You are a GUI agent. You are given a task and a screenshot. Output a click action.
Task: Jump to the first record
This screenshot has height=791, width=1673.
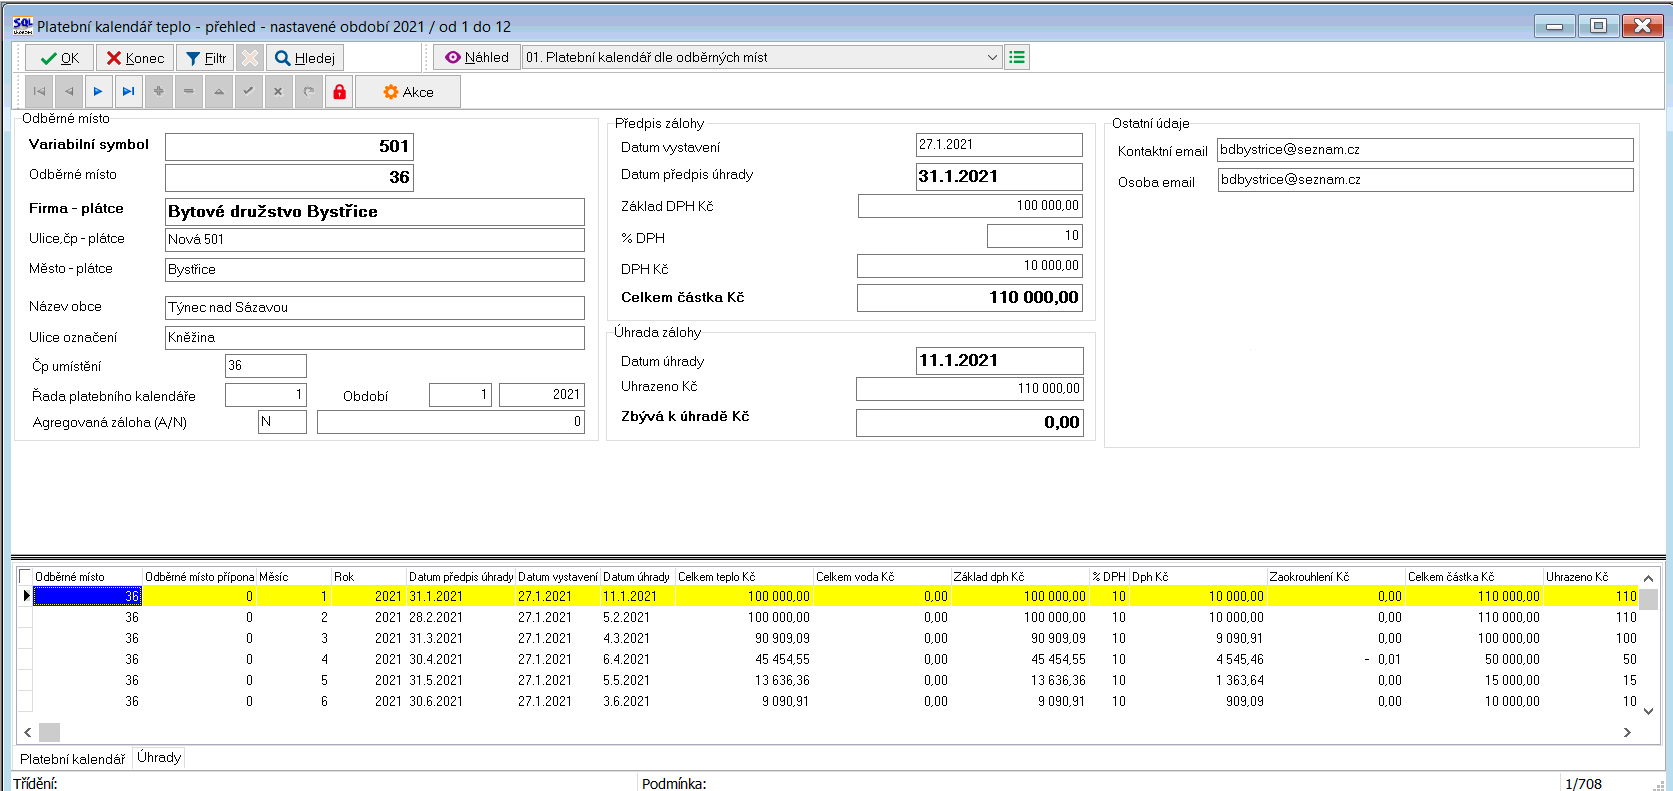39,92
